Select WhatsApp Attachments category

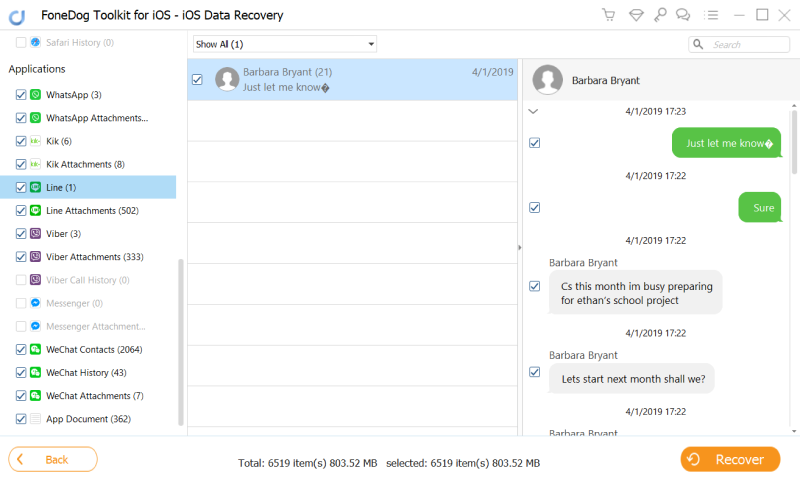click(x=97, y=118)
